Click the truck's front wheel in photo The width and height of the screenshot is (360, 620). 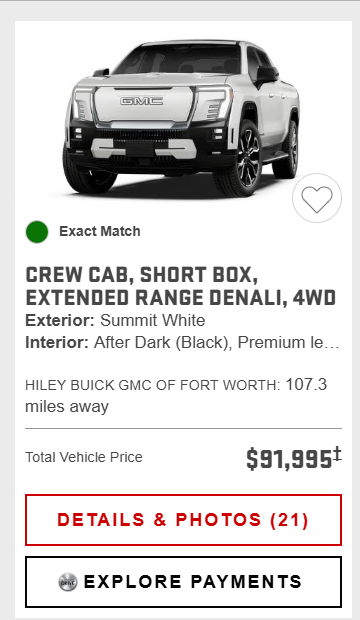click(239, 158)
